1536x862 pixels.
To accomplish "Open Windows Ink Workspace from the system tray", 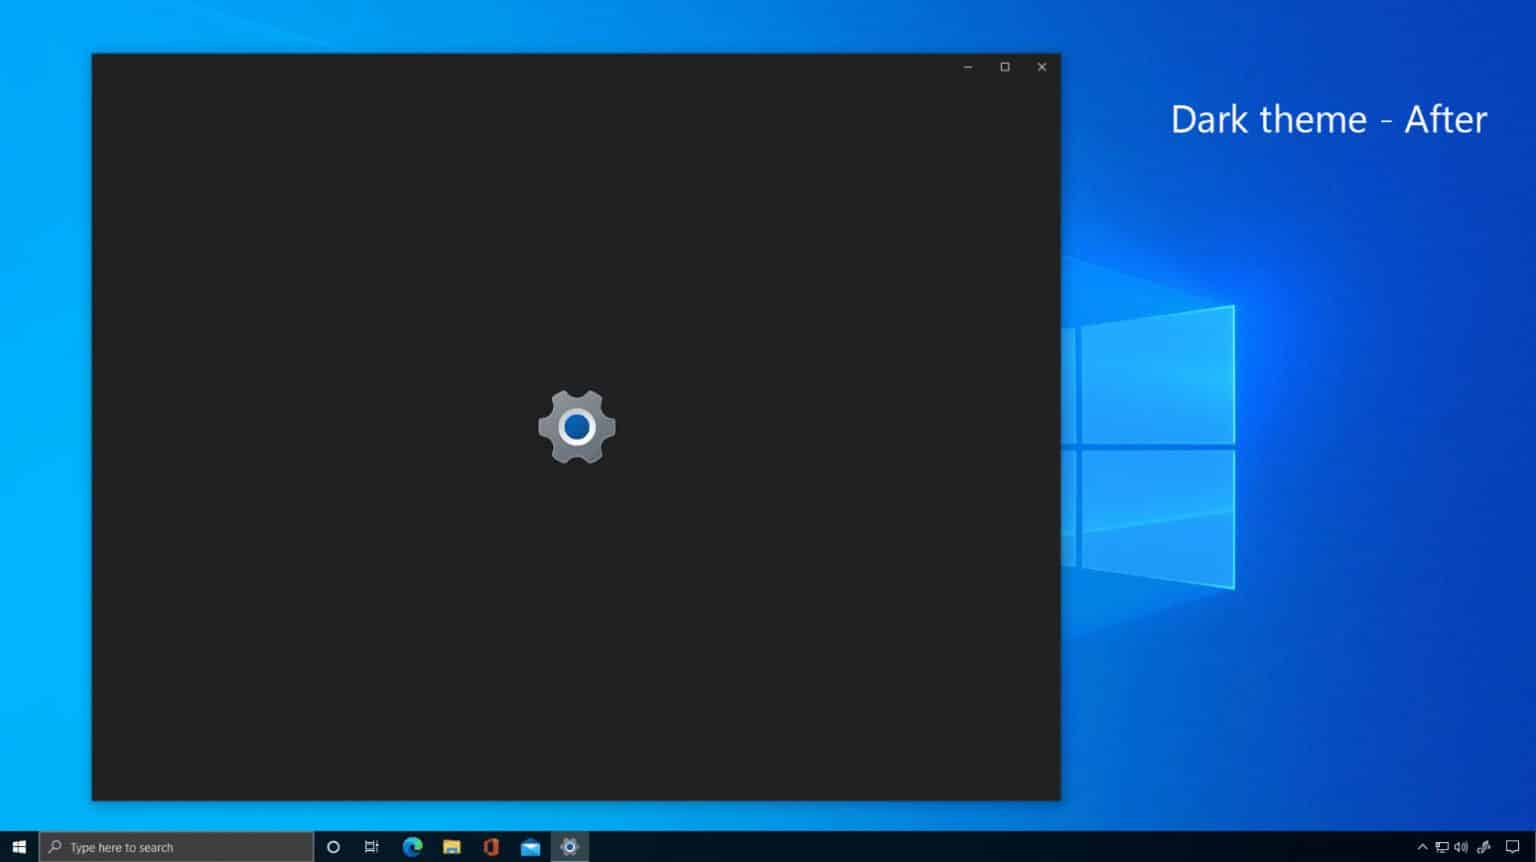I will click(1483, 847).
